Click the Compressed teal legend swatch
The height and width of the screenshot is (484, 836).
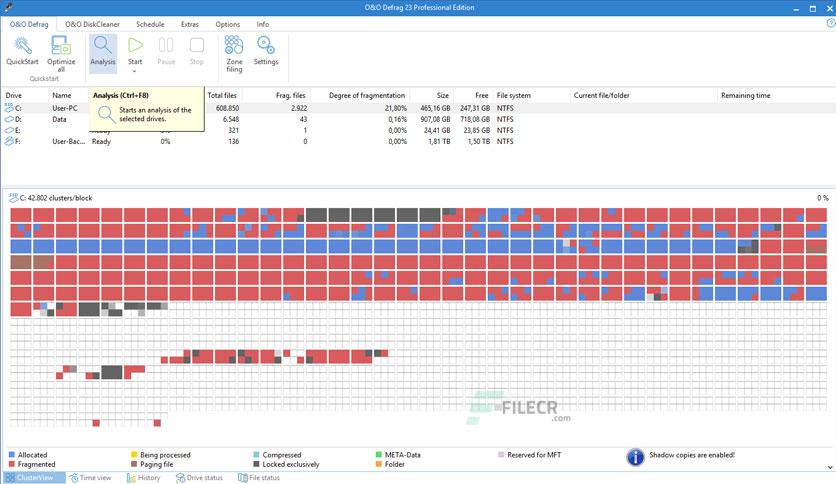pyautogui.click(x=256, y=455)
